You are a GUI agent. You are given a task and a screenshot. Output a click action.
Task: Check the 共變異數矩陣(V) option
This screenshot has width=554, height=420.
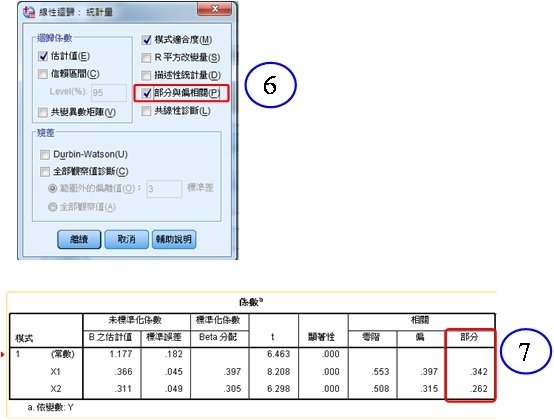[43, 112]
